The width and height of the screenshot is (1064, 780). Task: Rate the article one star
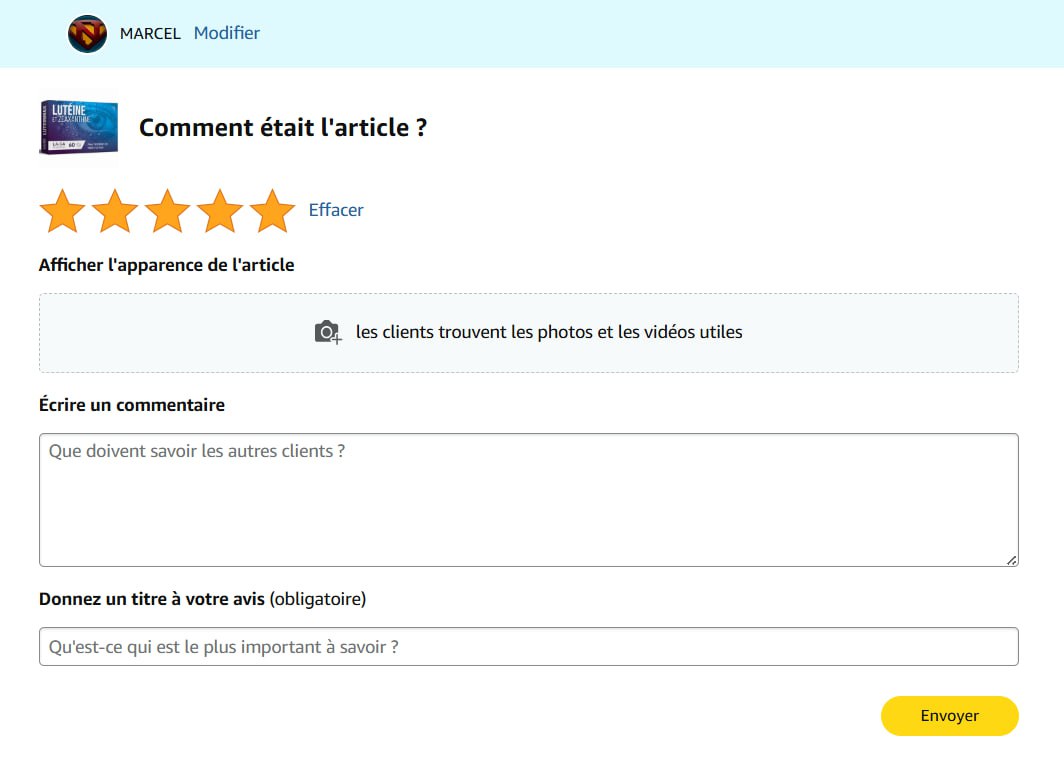(x=62, y=211)
